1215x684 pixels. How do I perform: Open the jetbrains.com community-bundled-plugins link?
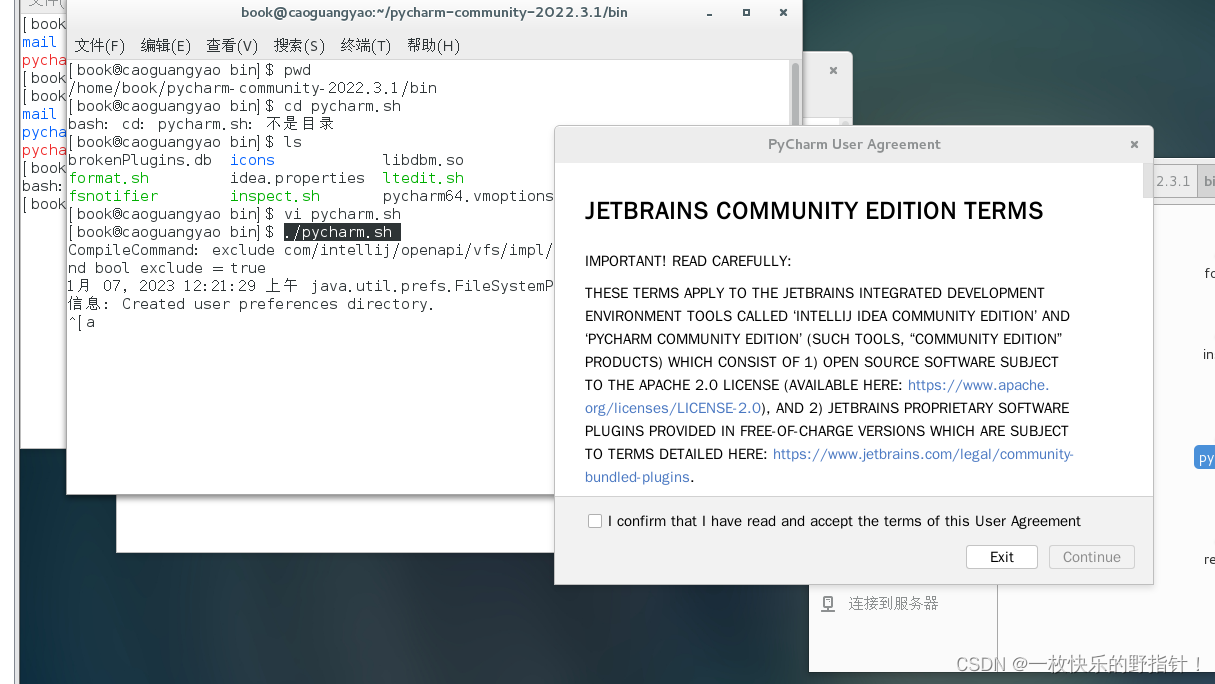pyautogui.click(x=829, y=466)
